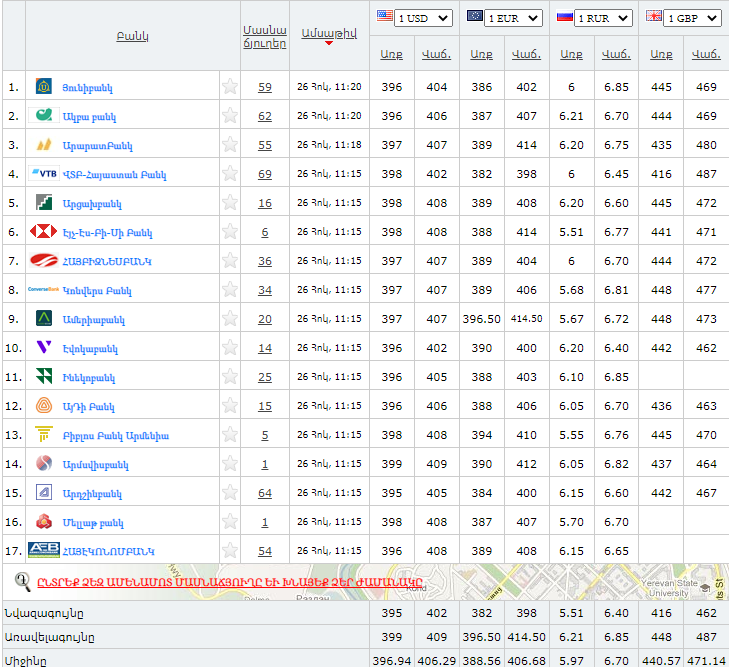729x667 pixels.
Task: Click the Russian flag icon
Action: (564, 17)
